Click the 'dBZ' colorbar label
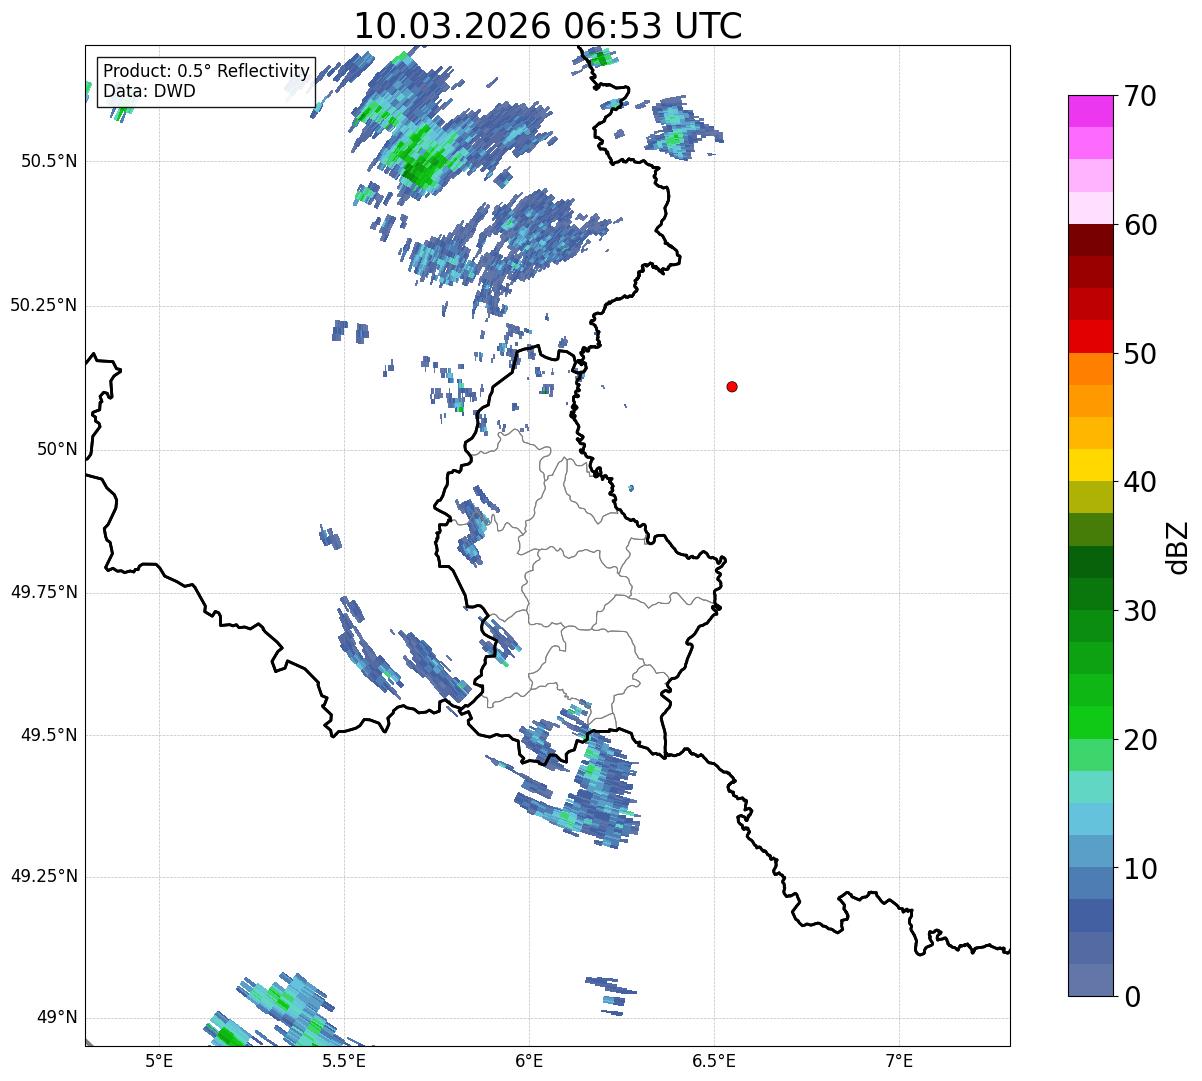The image size is (1202, 1081). [x=1179, y=546]
